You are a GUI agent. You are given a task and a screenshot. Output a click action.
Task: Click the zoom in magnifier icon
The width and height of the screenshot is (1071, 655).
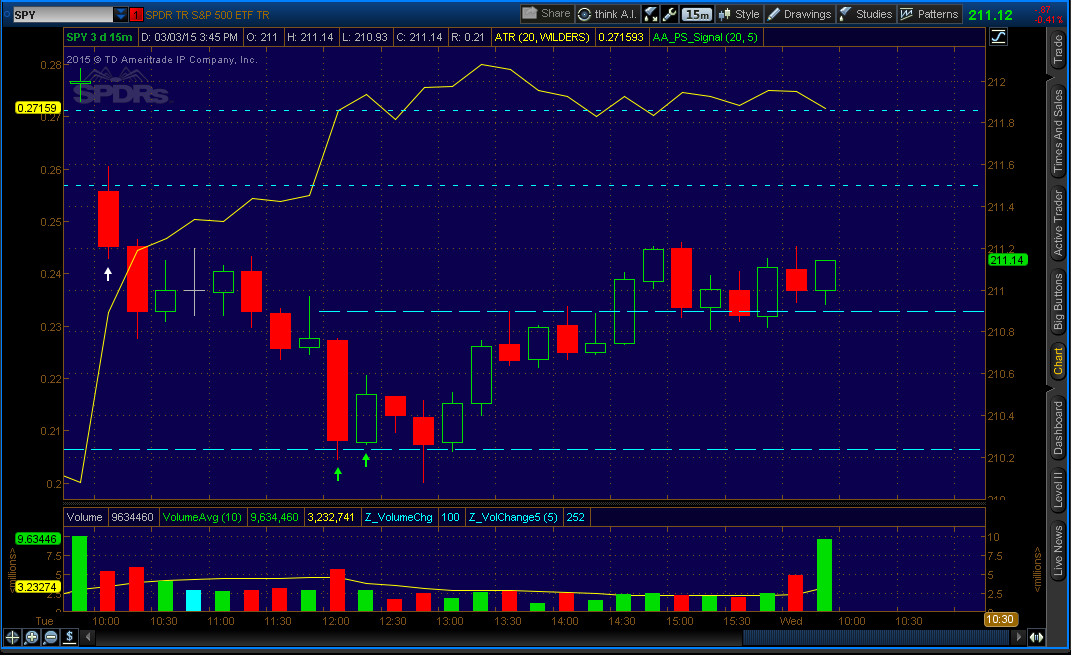31,637
